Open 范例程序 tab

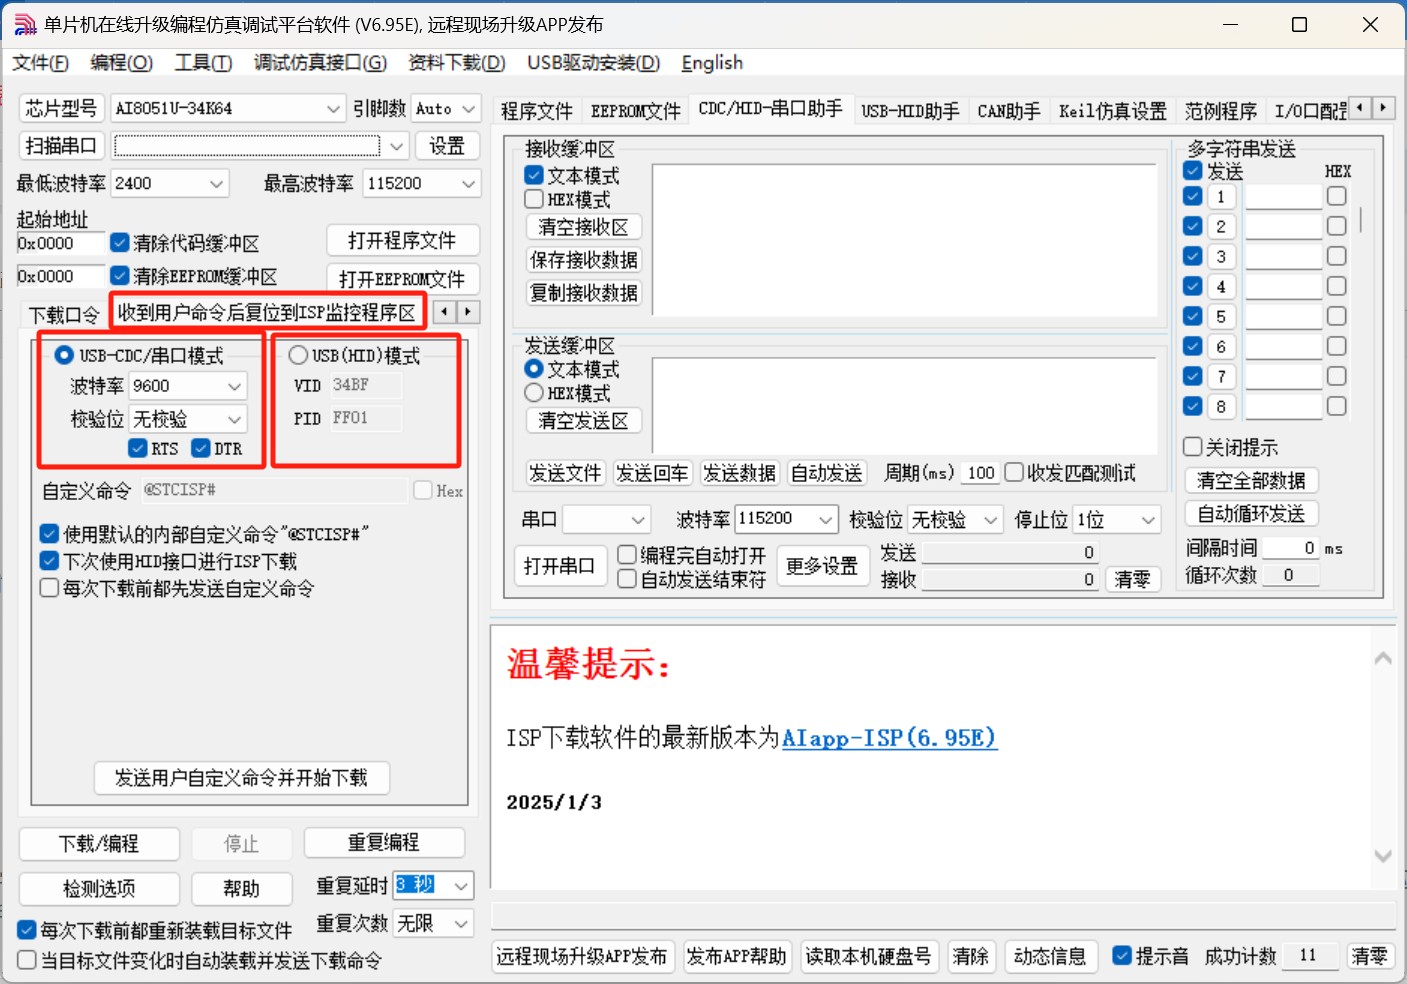point(1221,110)
